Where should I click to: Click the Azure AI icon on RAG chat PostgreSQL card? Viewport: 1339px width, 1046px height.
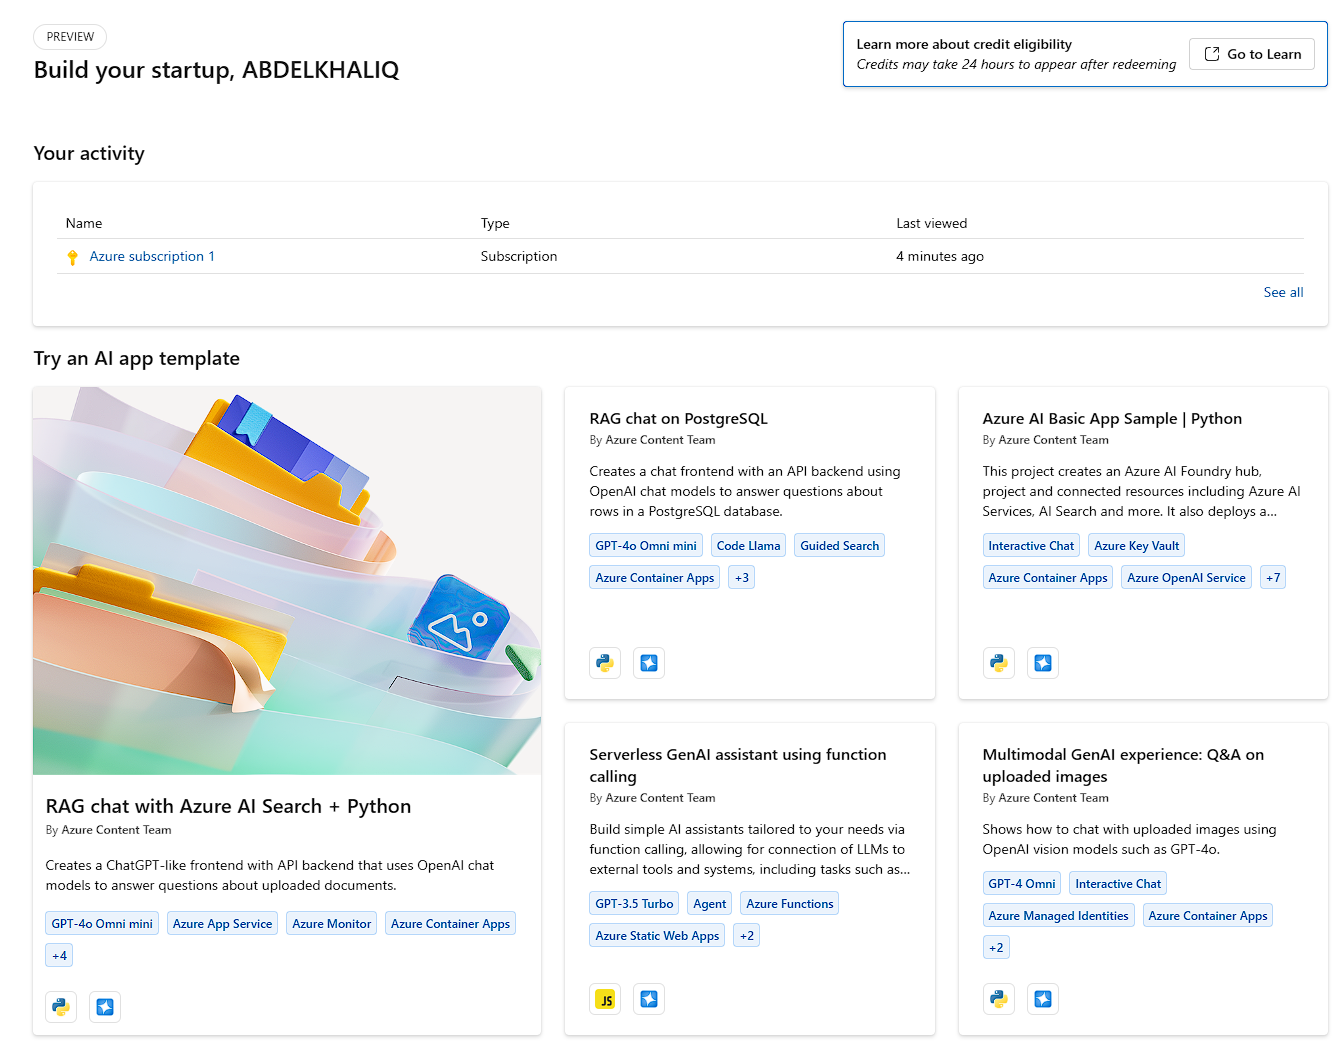(x=649, y=663)
